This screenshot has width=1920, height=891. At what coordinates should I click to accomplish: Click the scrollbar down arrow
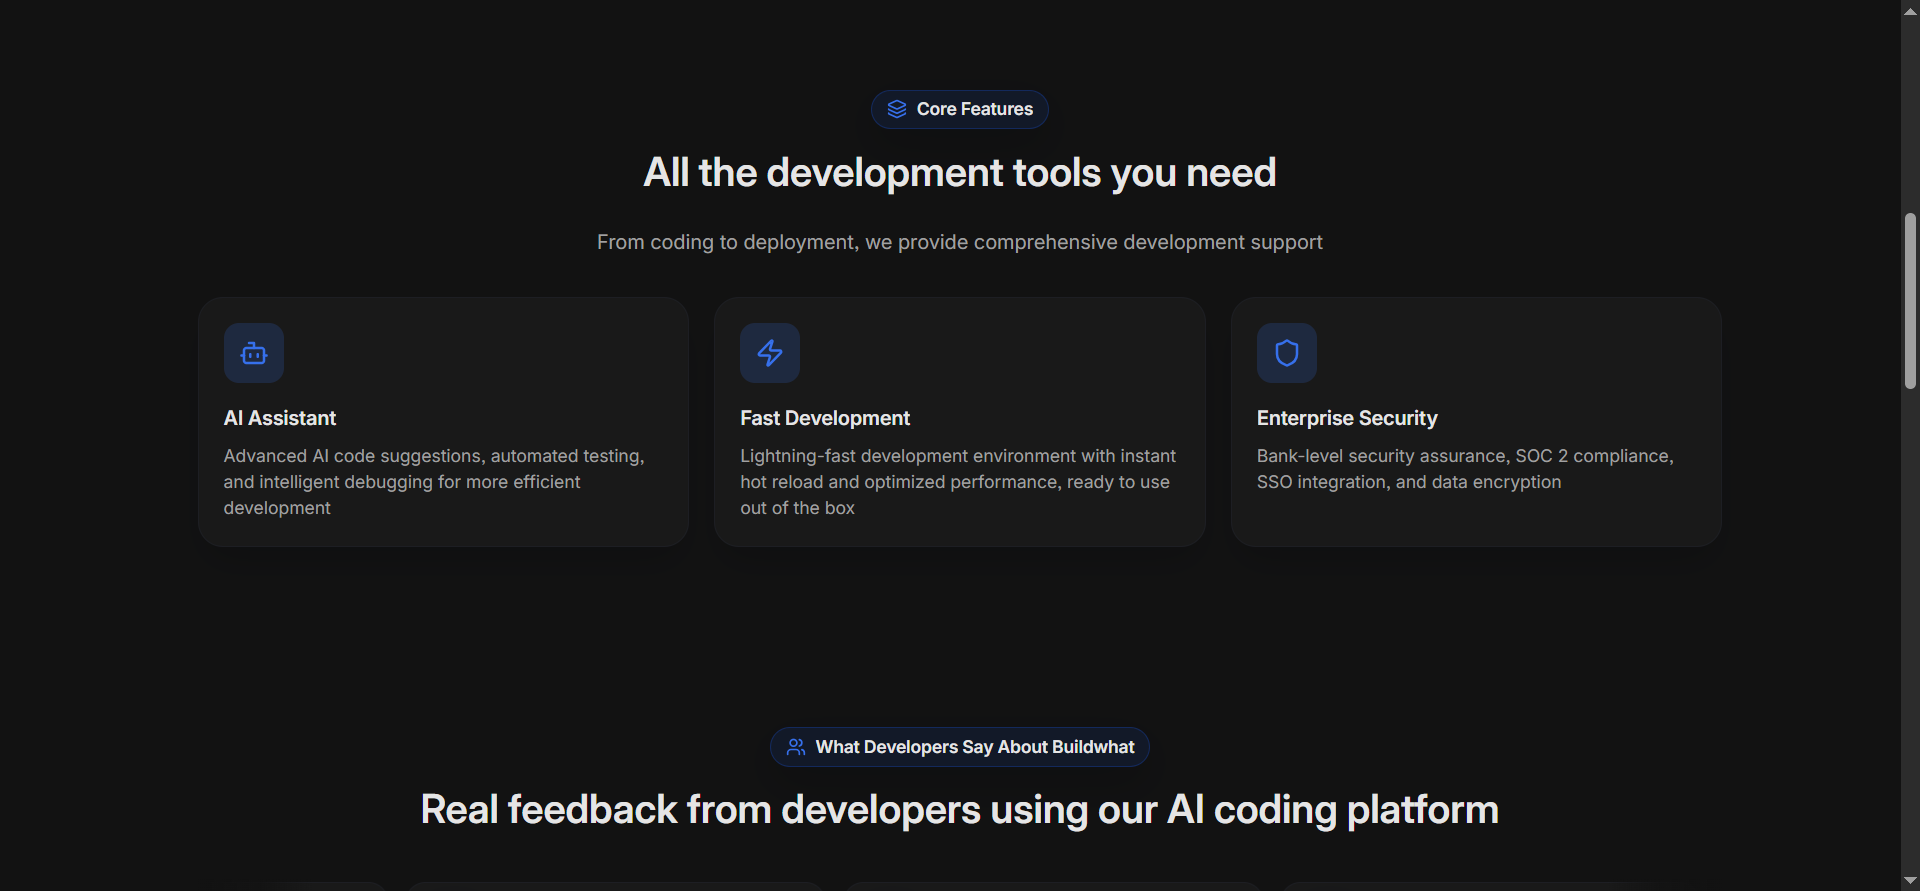pyautogui.click(x=1910, y=881)
